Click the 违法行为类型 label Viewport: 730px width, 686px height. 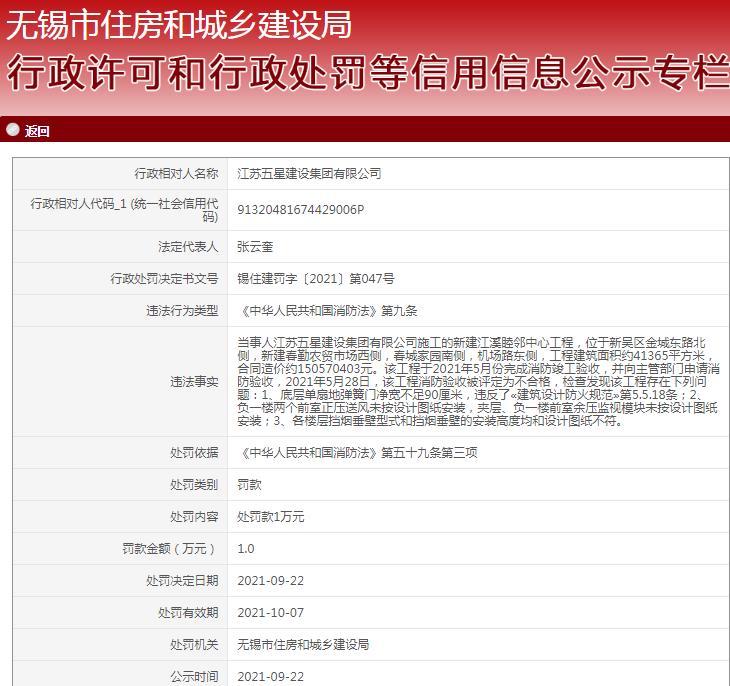tap(182, 311)
